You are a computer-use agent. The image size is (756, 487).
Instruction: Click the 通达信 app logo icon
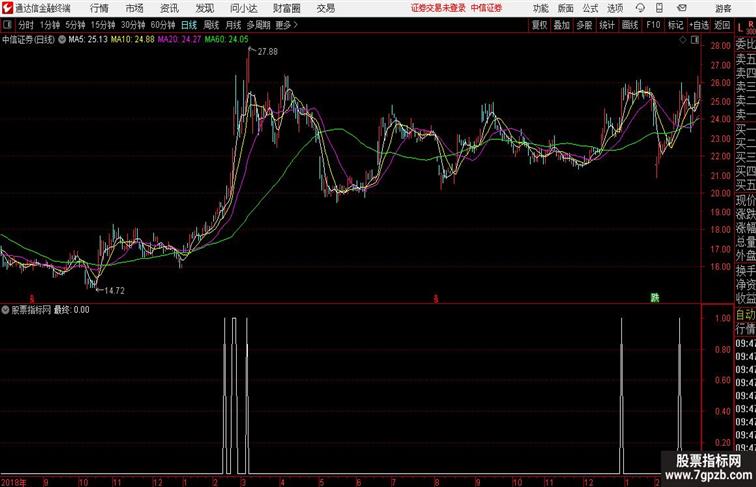pyautogui.click(x=7, y=8)
